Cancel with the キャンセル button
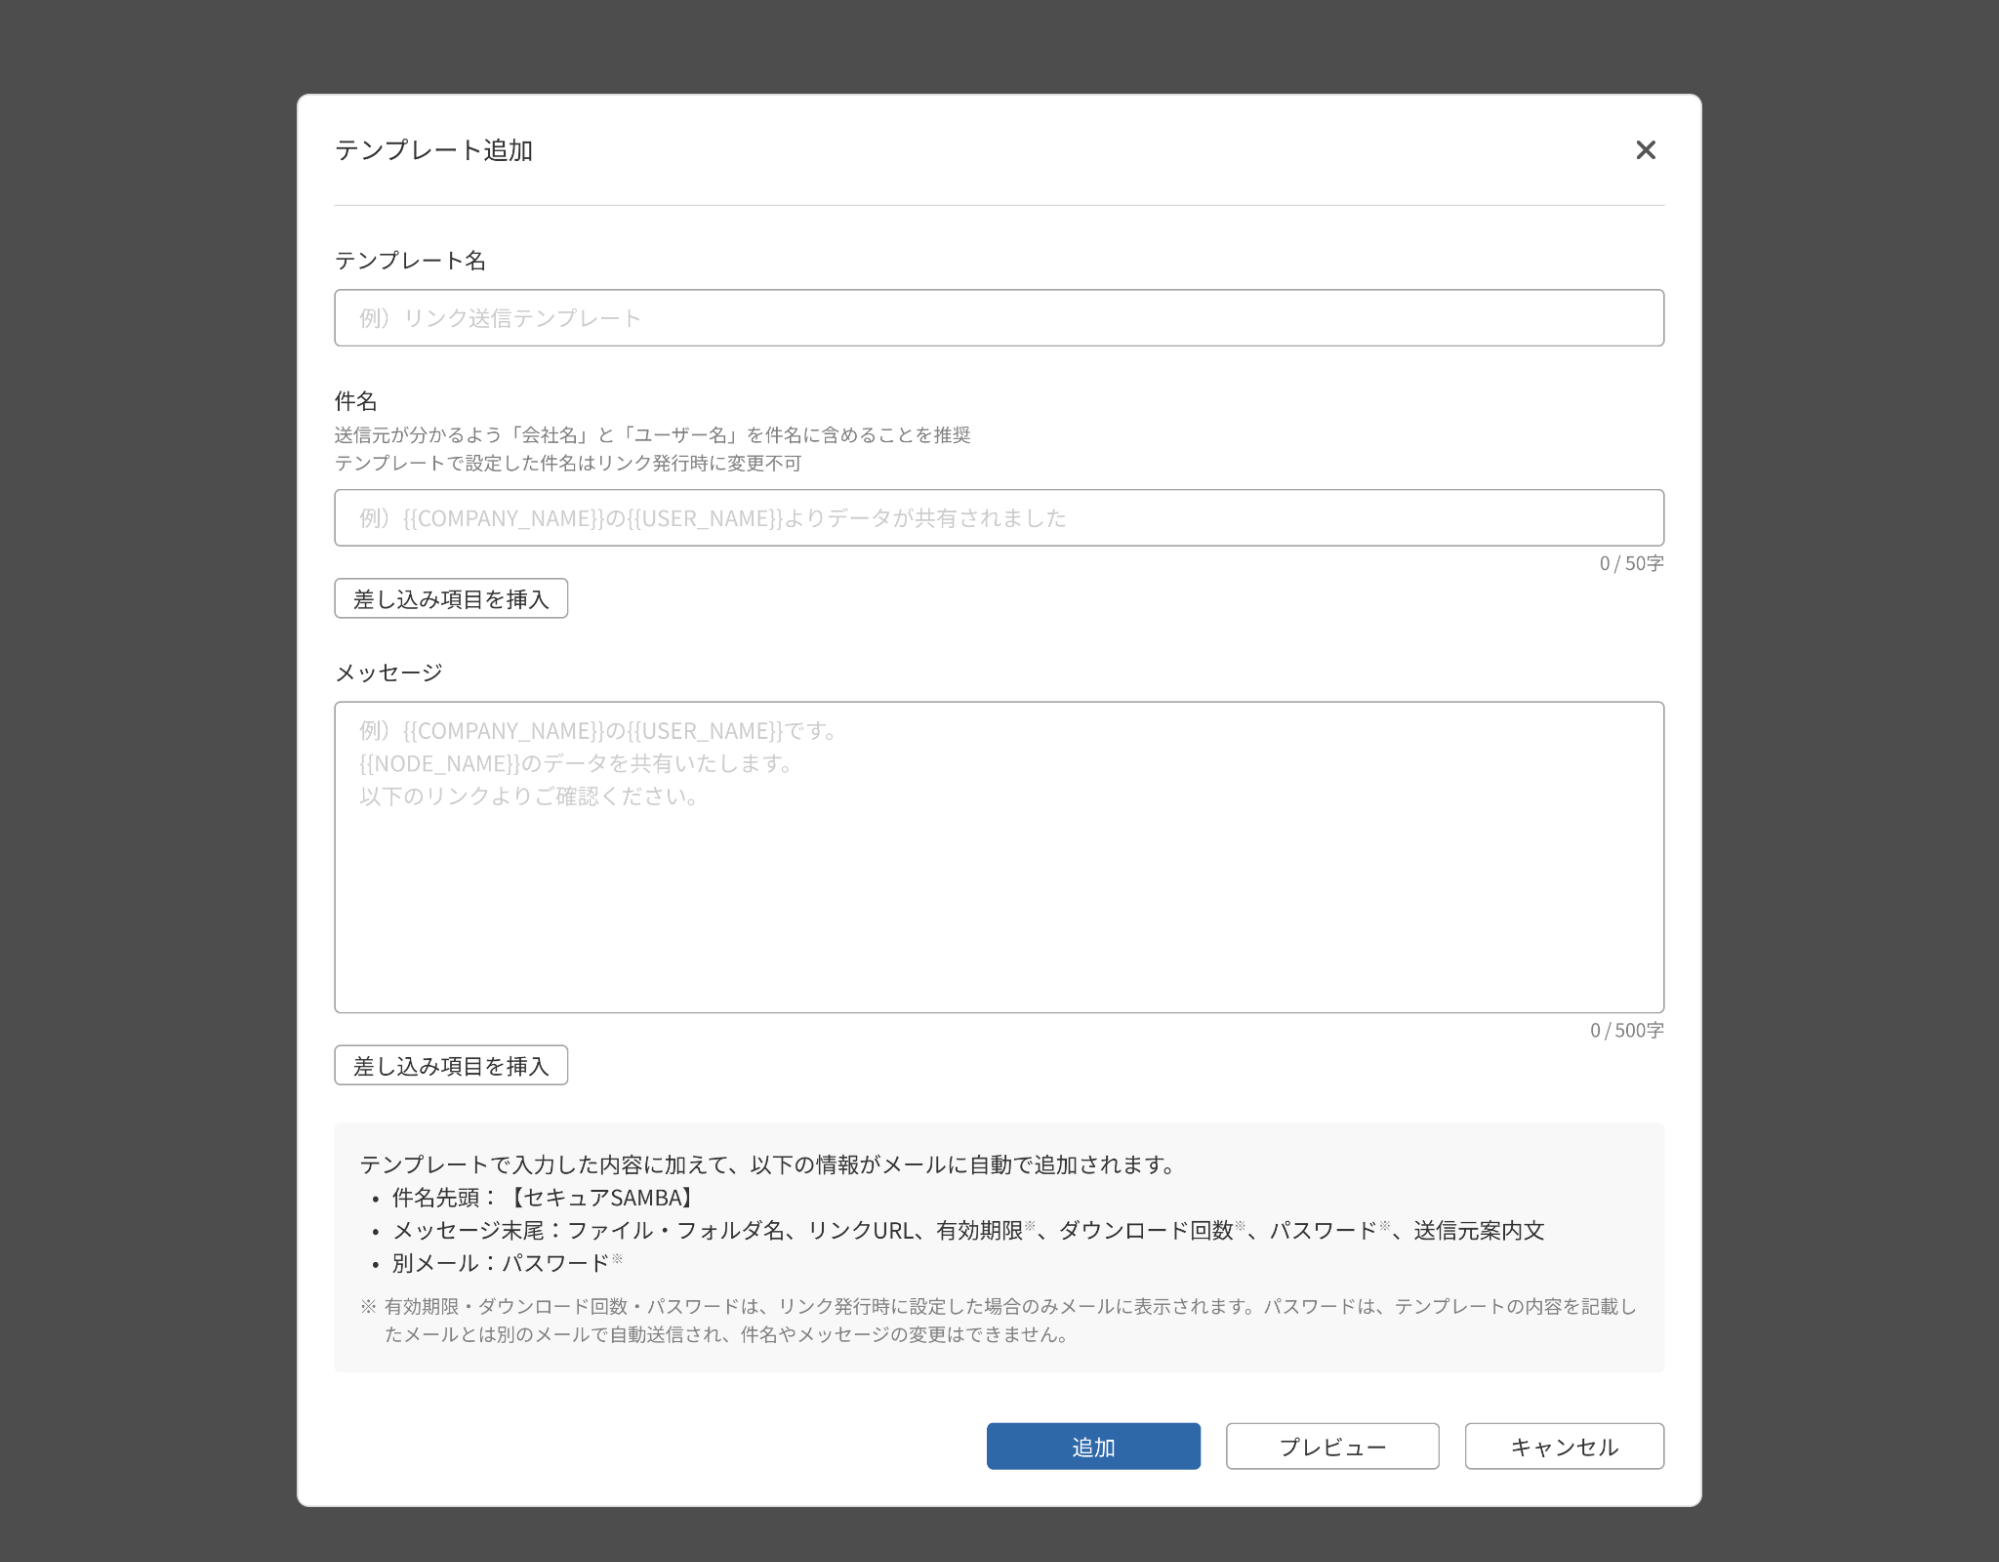Image resolution: width=1999 pixels, height=1562 pixels. 1564,1446
